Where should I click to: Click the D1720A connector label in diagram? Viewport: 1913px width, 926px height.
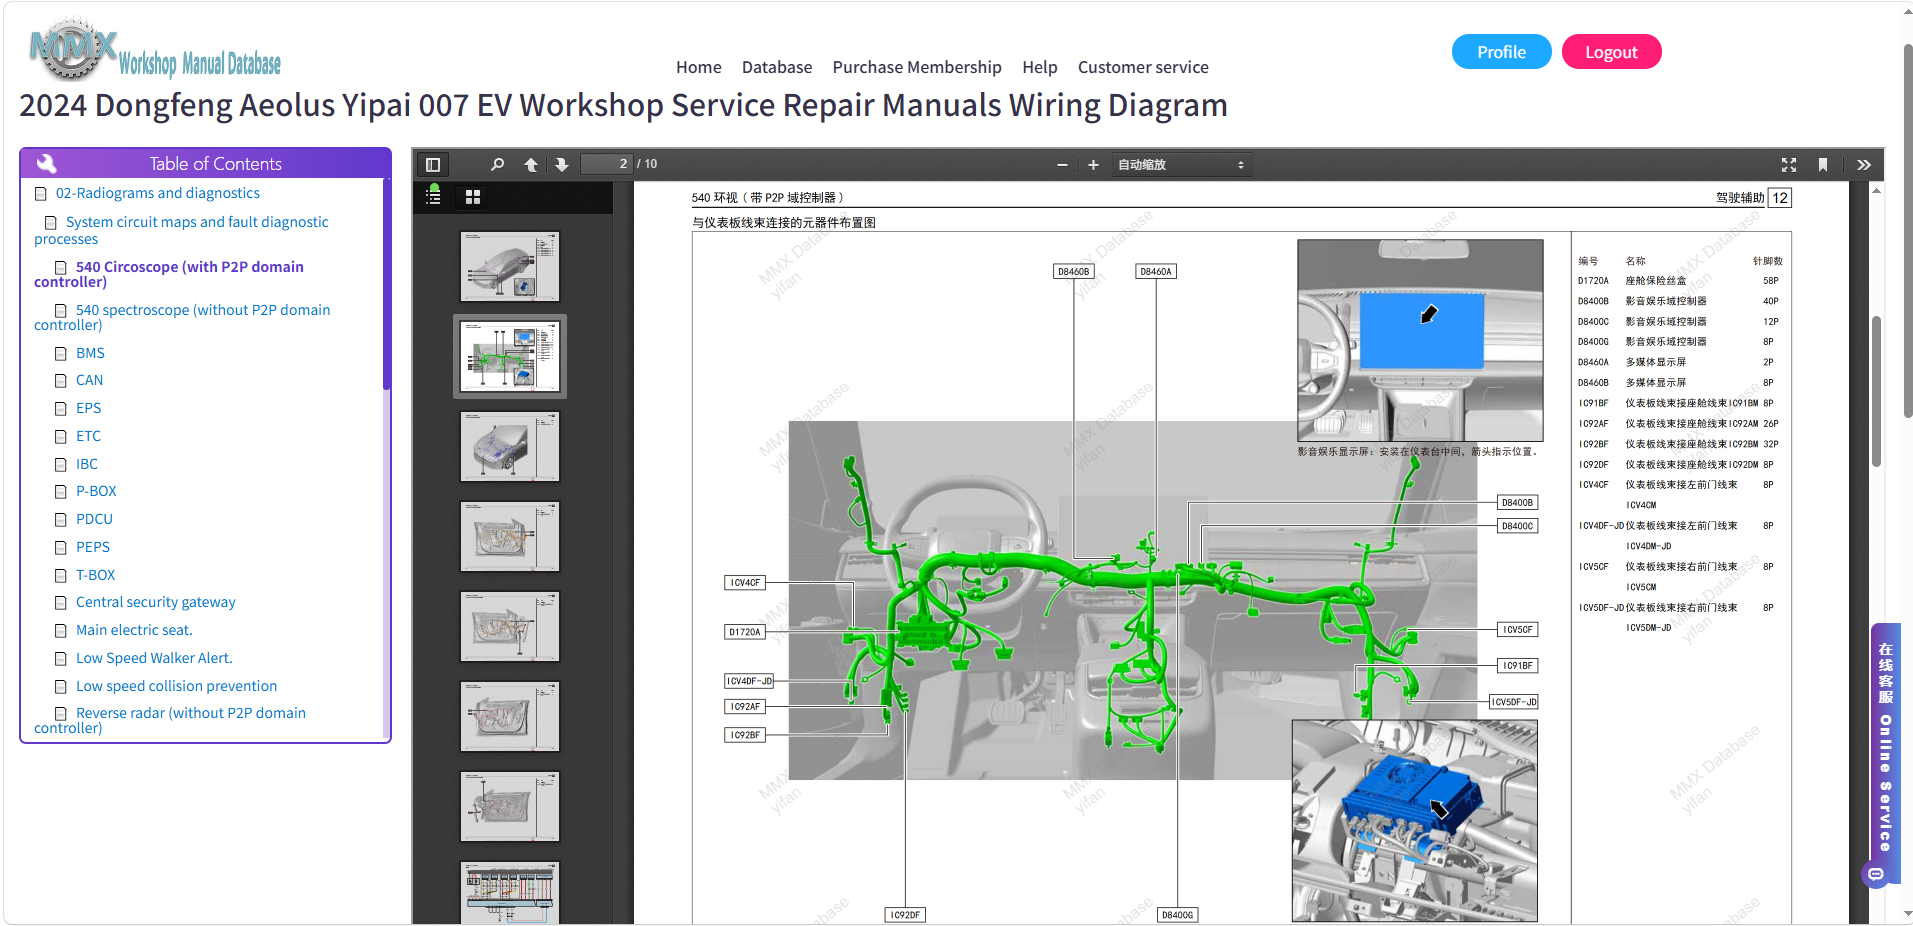coord(745,632)
